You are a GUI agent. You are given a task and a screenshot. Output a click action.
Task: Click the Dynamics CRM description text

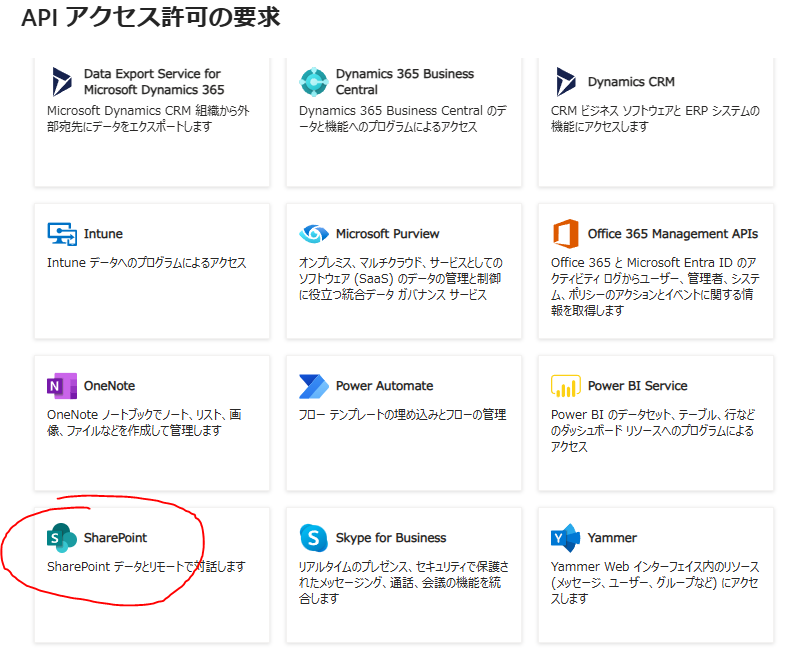tap(655, 119)
